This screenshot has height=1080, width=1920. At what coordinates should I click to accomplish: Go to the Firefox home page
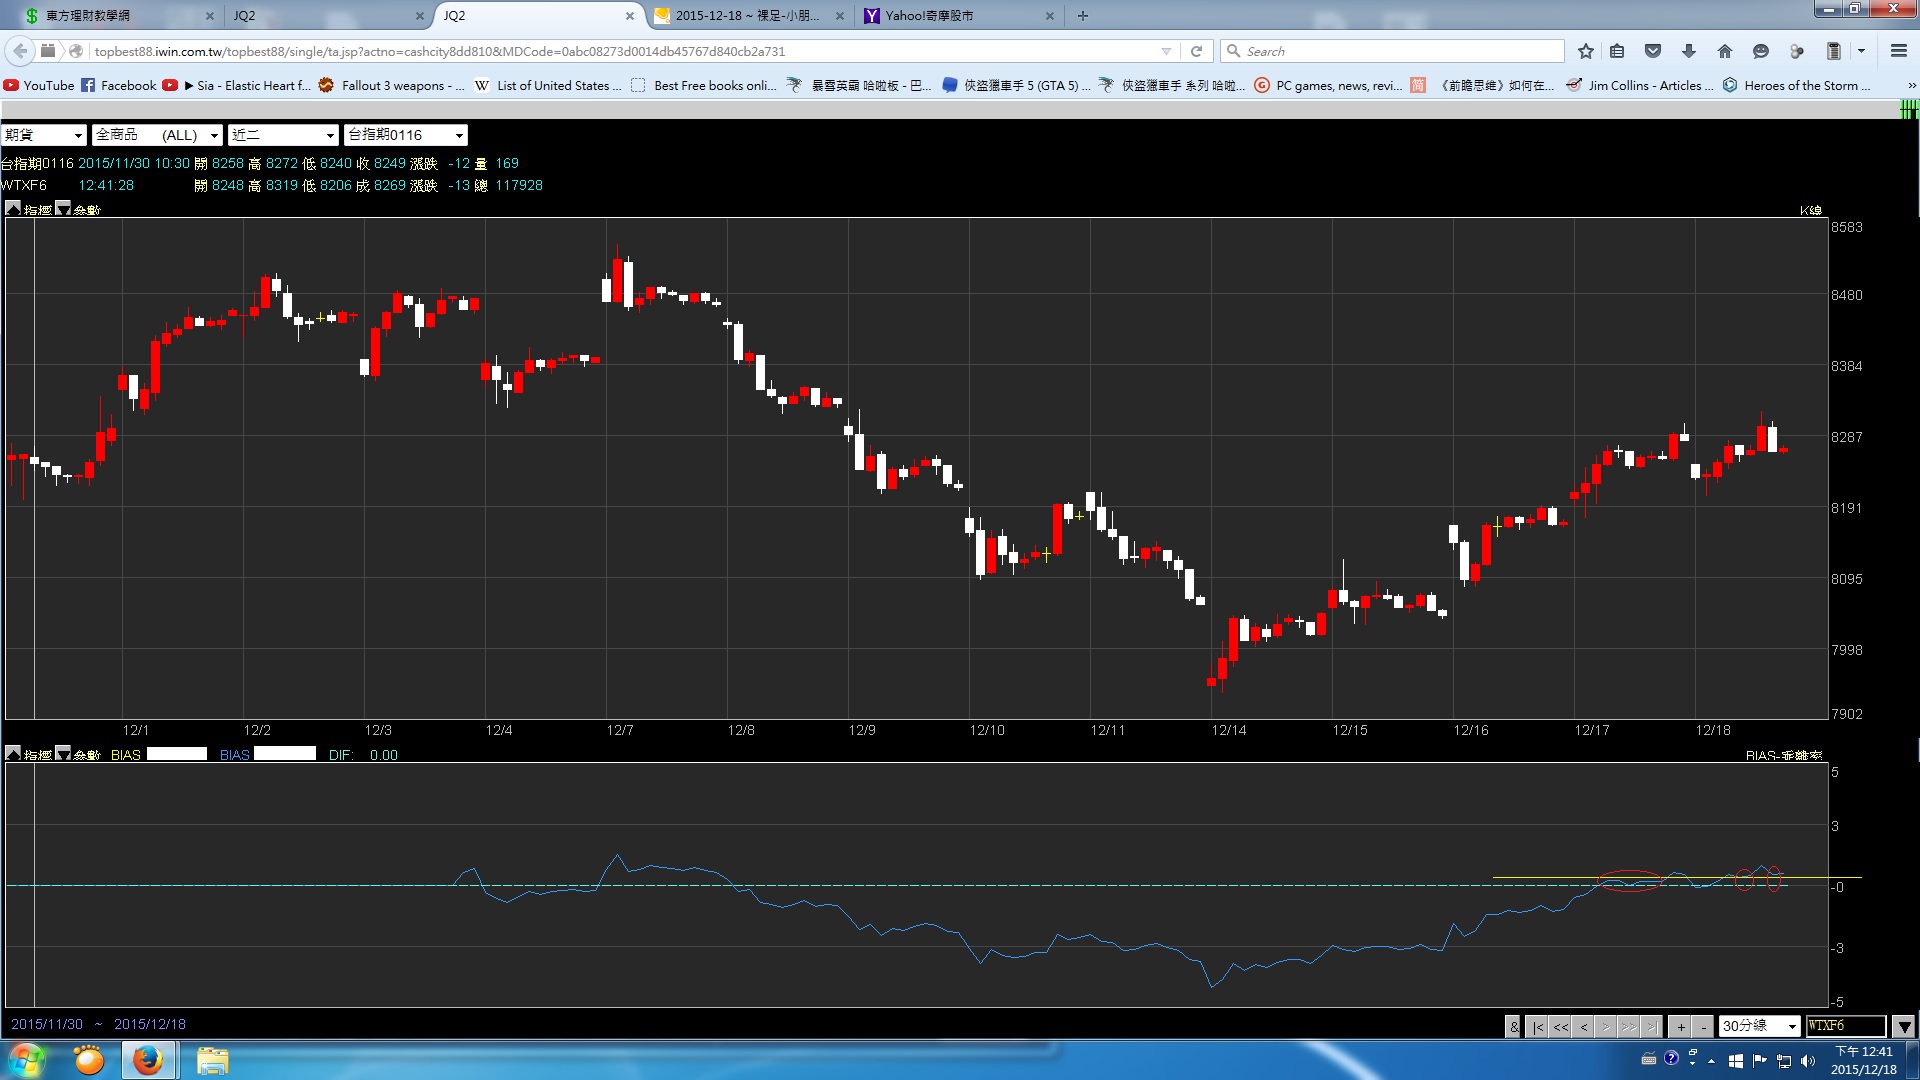[x=1725, y=51]
